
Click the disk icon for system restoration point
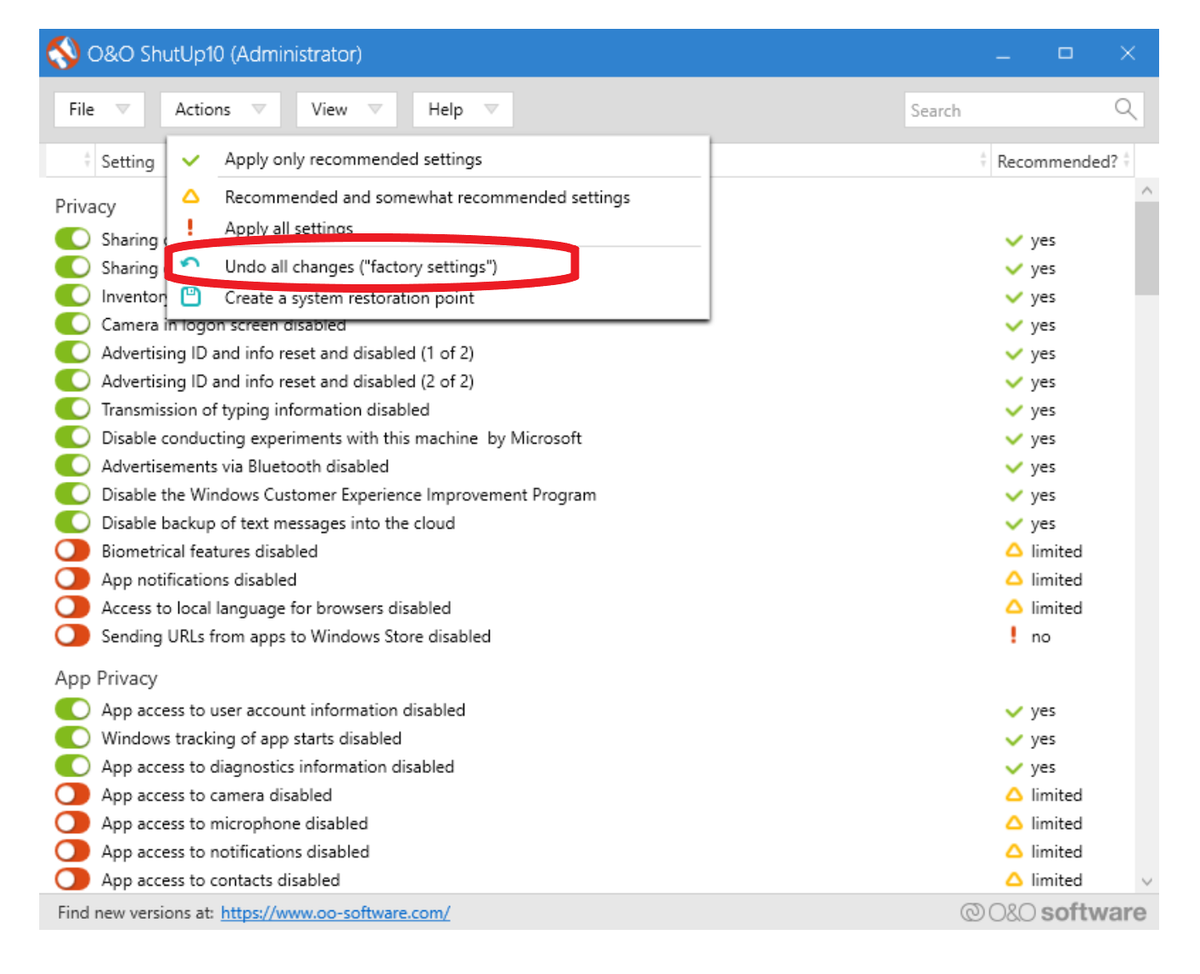191,297
